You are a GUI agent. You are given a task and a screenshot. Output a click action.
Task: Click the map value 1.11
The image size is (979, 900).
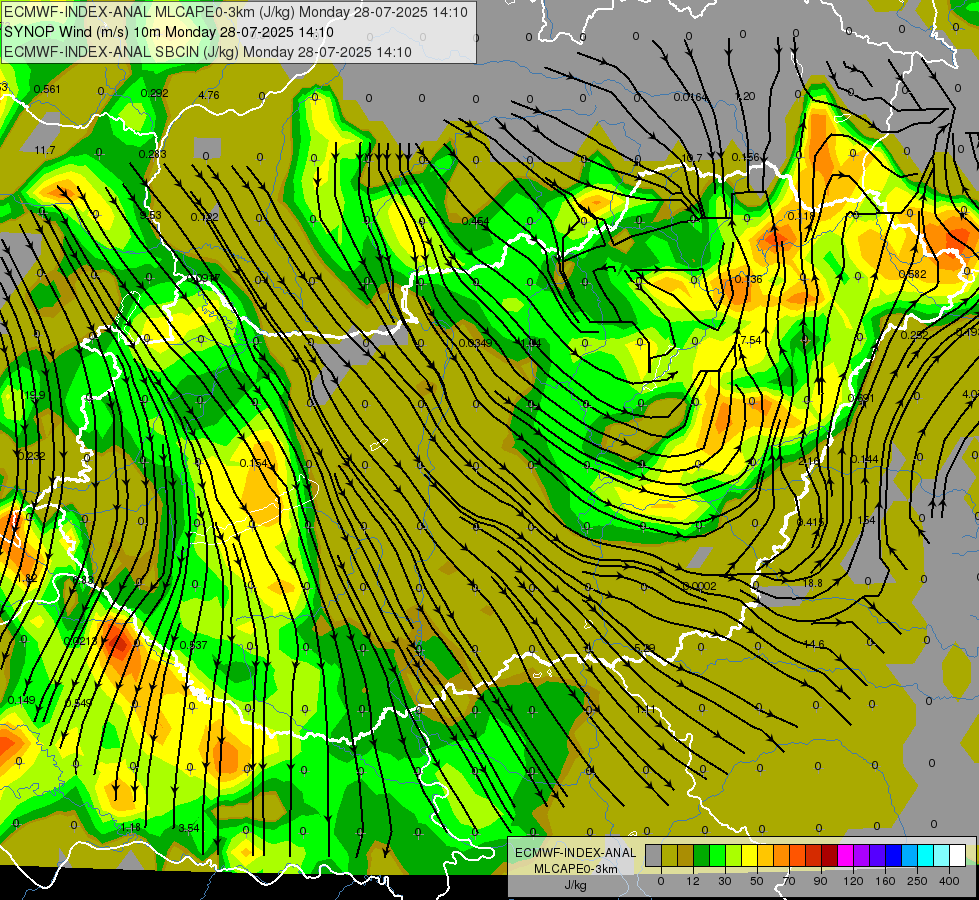point(646,709)
